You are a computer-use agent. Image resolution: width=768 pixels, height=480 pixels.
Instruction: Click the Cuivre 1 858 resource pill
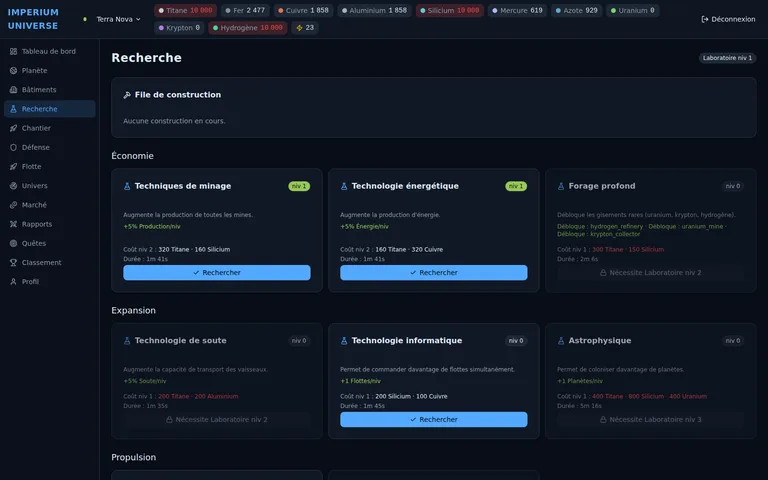pos(303,10)
